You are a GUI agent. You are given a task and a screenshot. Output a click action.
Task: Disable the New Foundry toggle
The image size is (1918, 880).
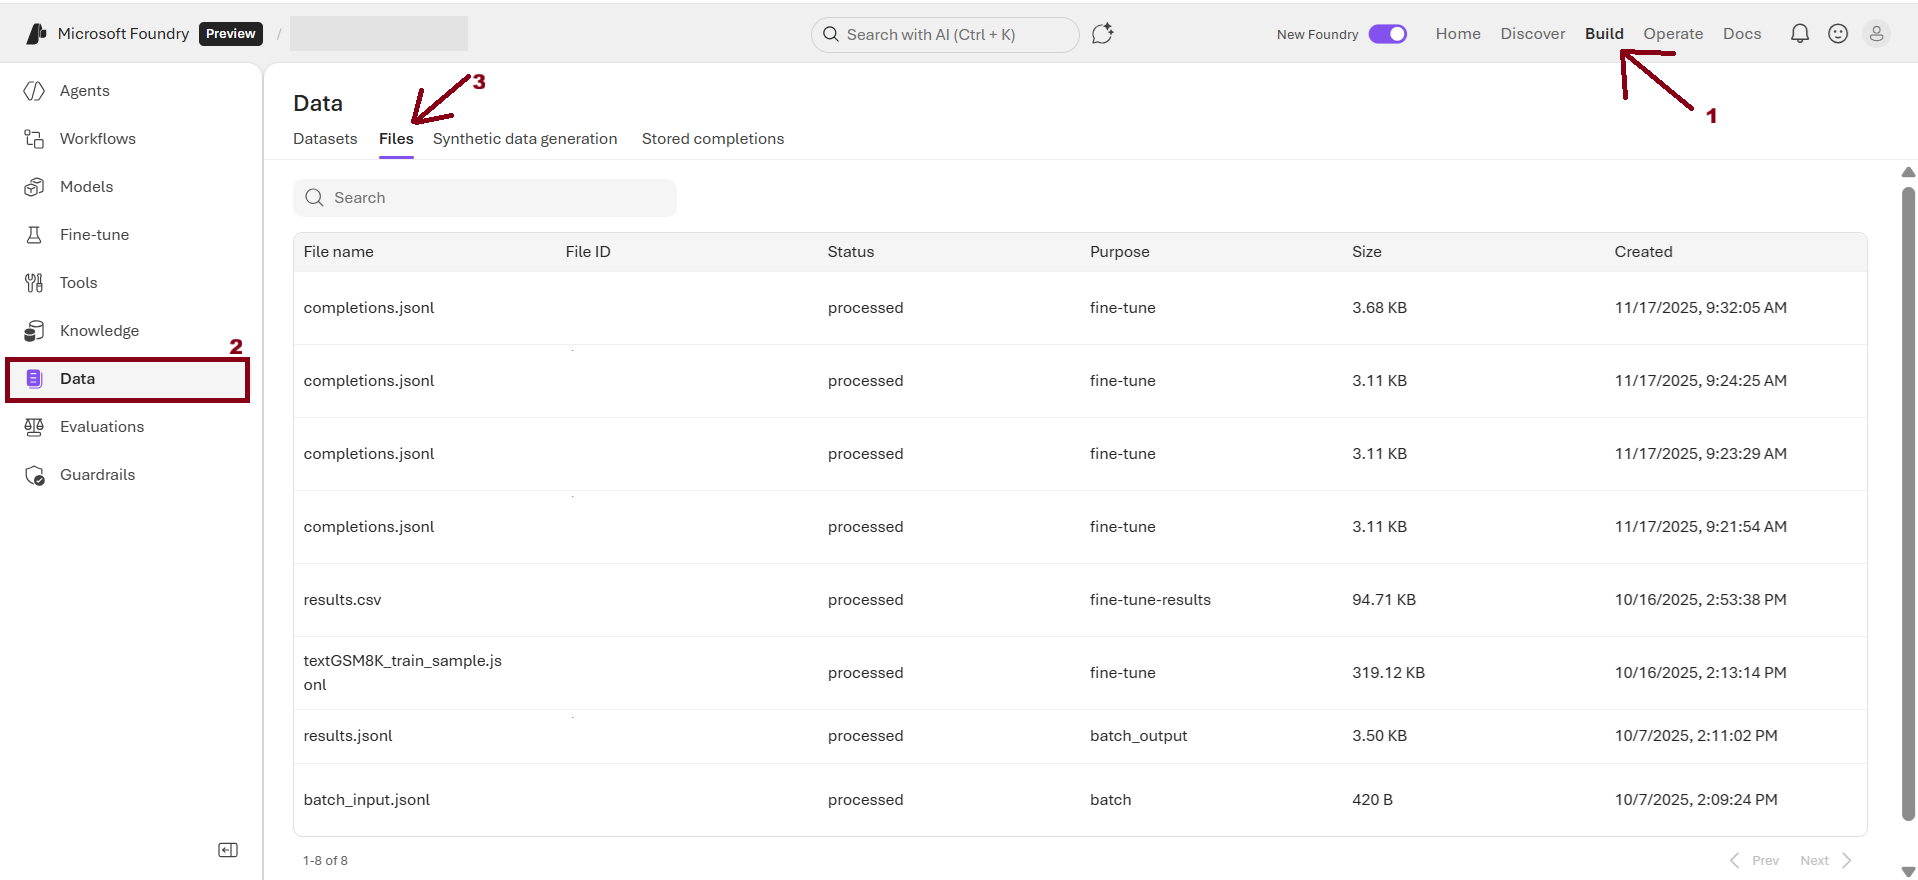[1387, 34]
